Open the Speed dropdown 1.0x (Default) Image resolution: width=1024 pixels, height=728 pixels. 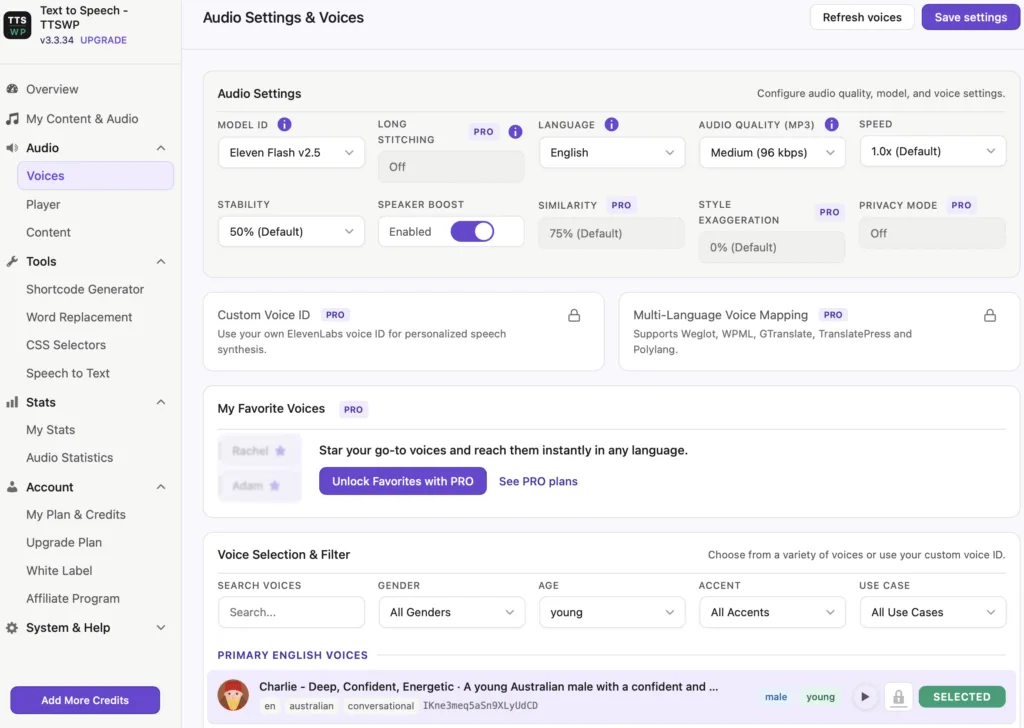[933, 151]
